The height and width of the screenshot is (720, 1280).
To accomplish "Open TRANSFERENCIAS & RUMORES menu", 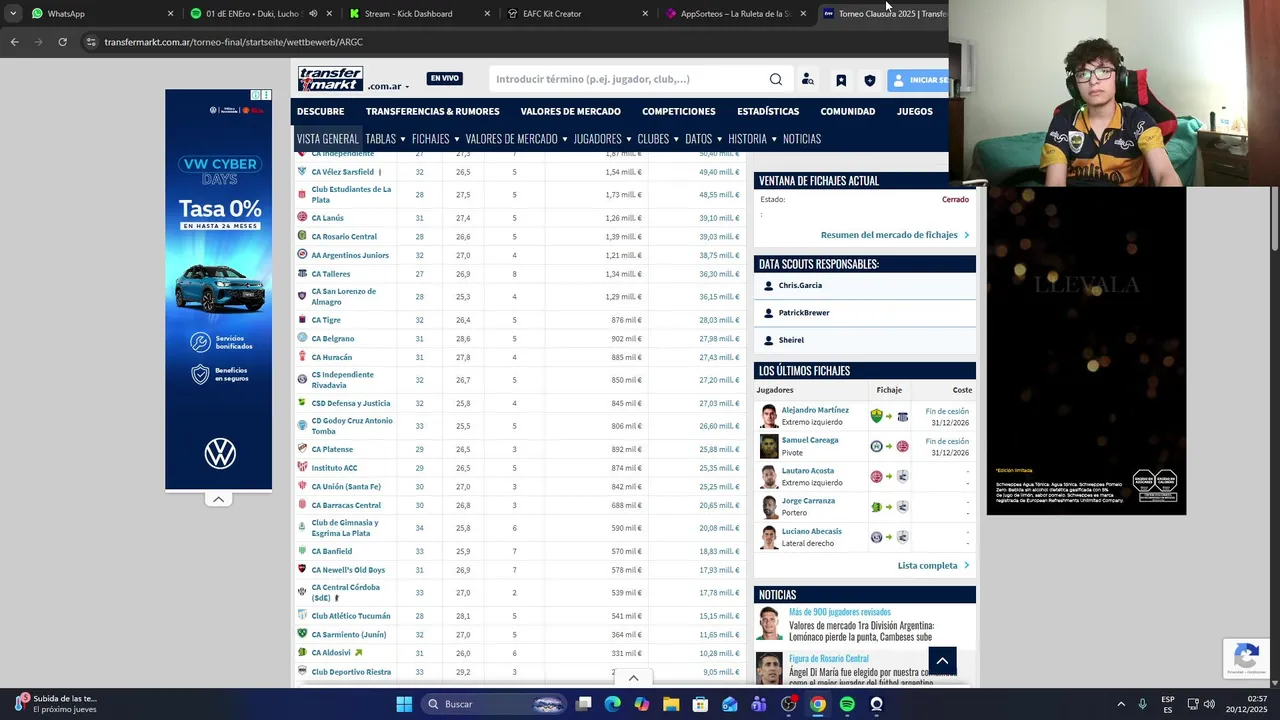I will pyautogui.click(x=432, y=111).
